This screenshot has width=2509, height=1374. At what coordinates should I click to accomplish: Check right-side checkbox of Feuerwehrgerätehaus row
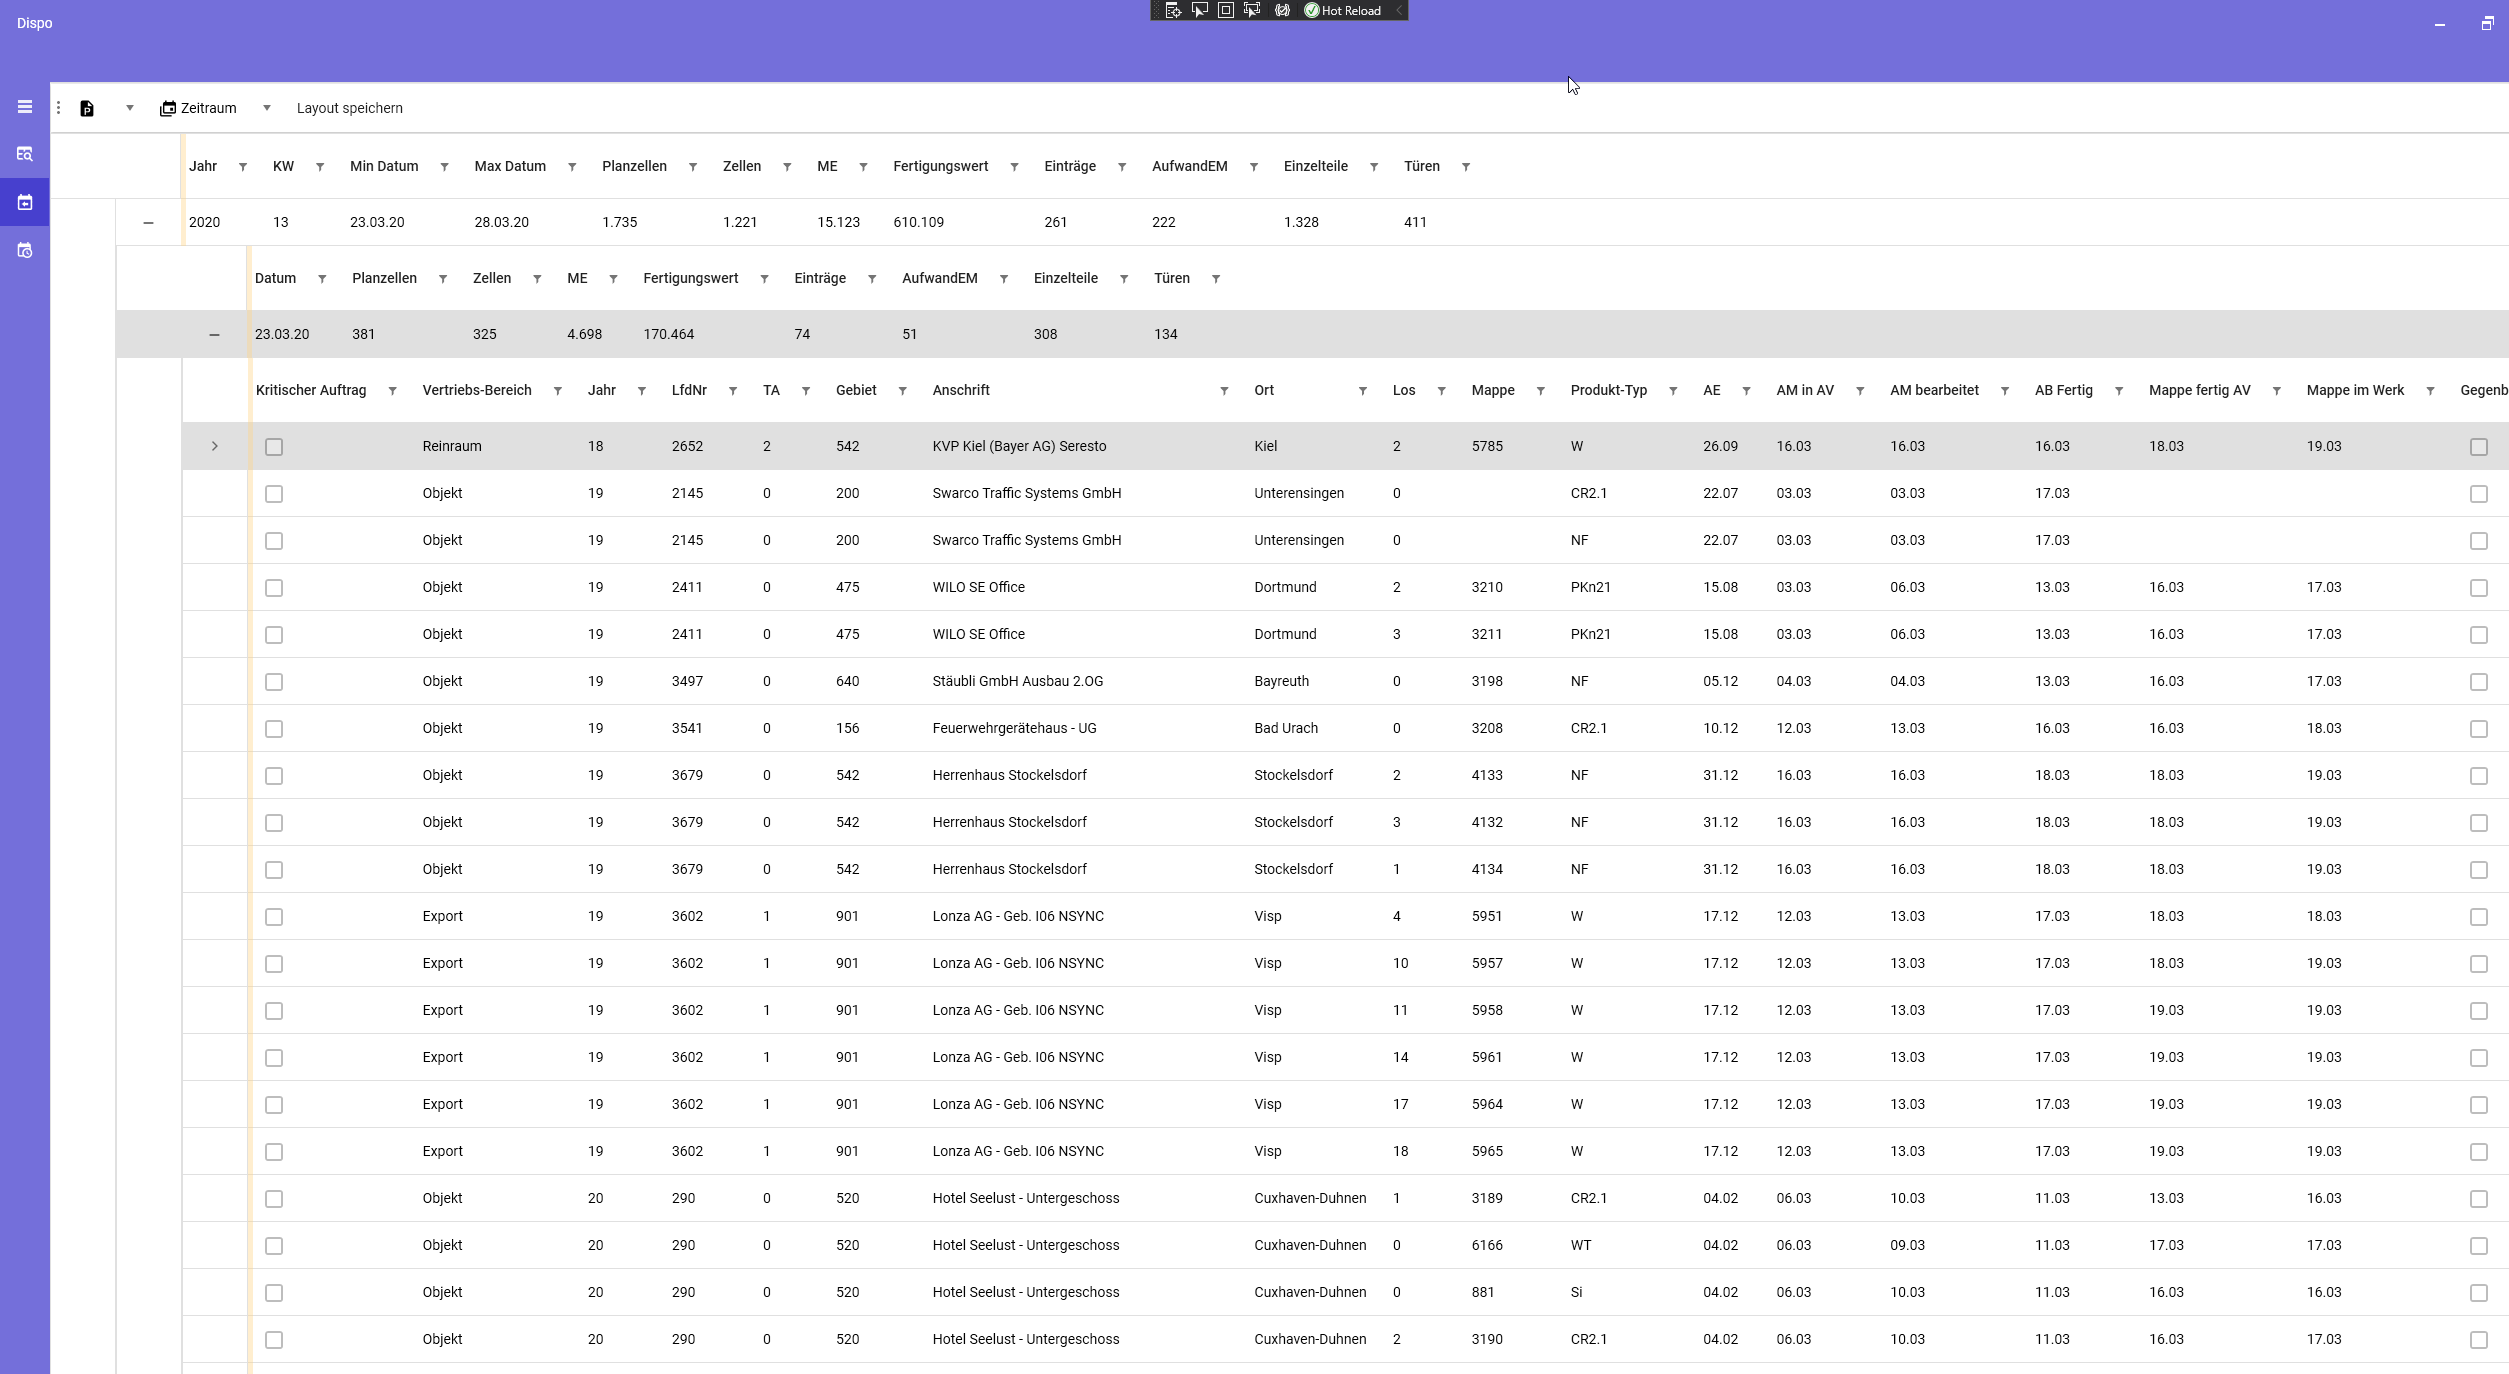pyautogui.click(x=2478, y=729)
